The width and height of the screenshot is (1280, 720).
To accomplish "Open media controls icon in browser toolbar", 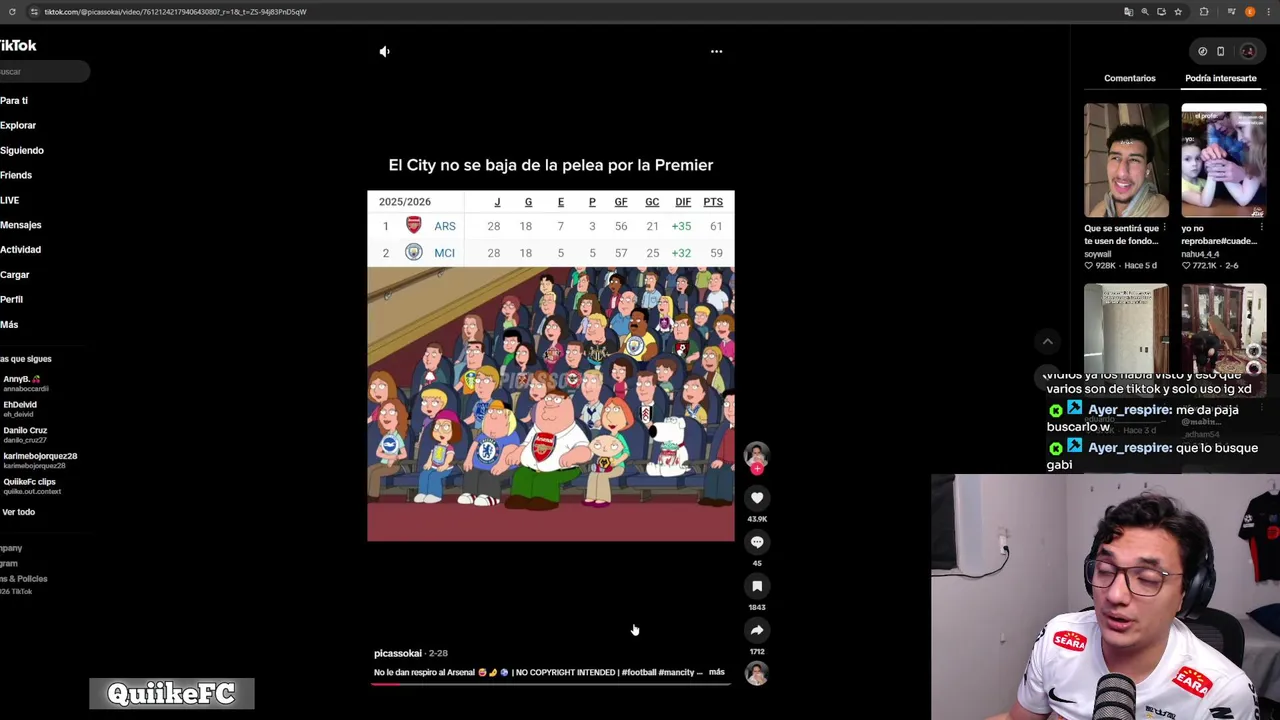I will pyautogui.click(x=1232, y=12).
